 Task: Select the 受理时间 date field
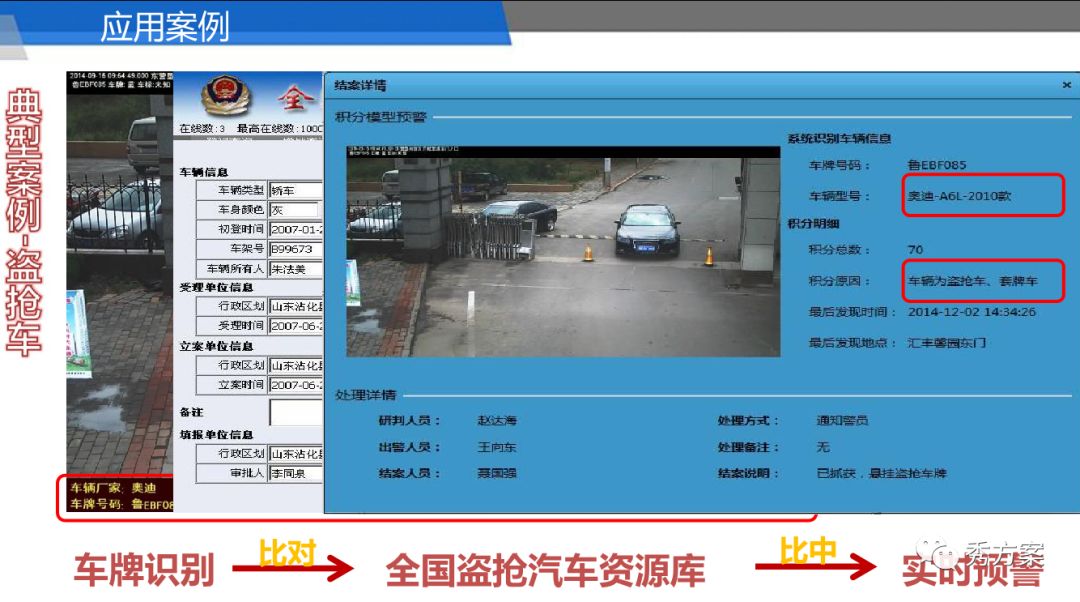295,326
